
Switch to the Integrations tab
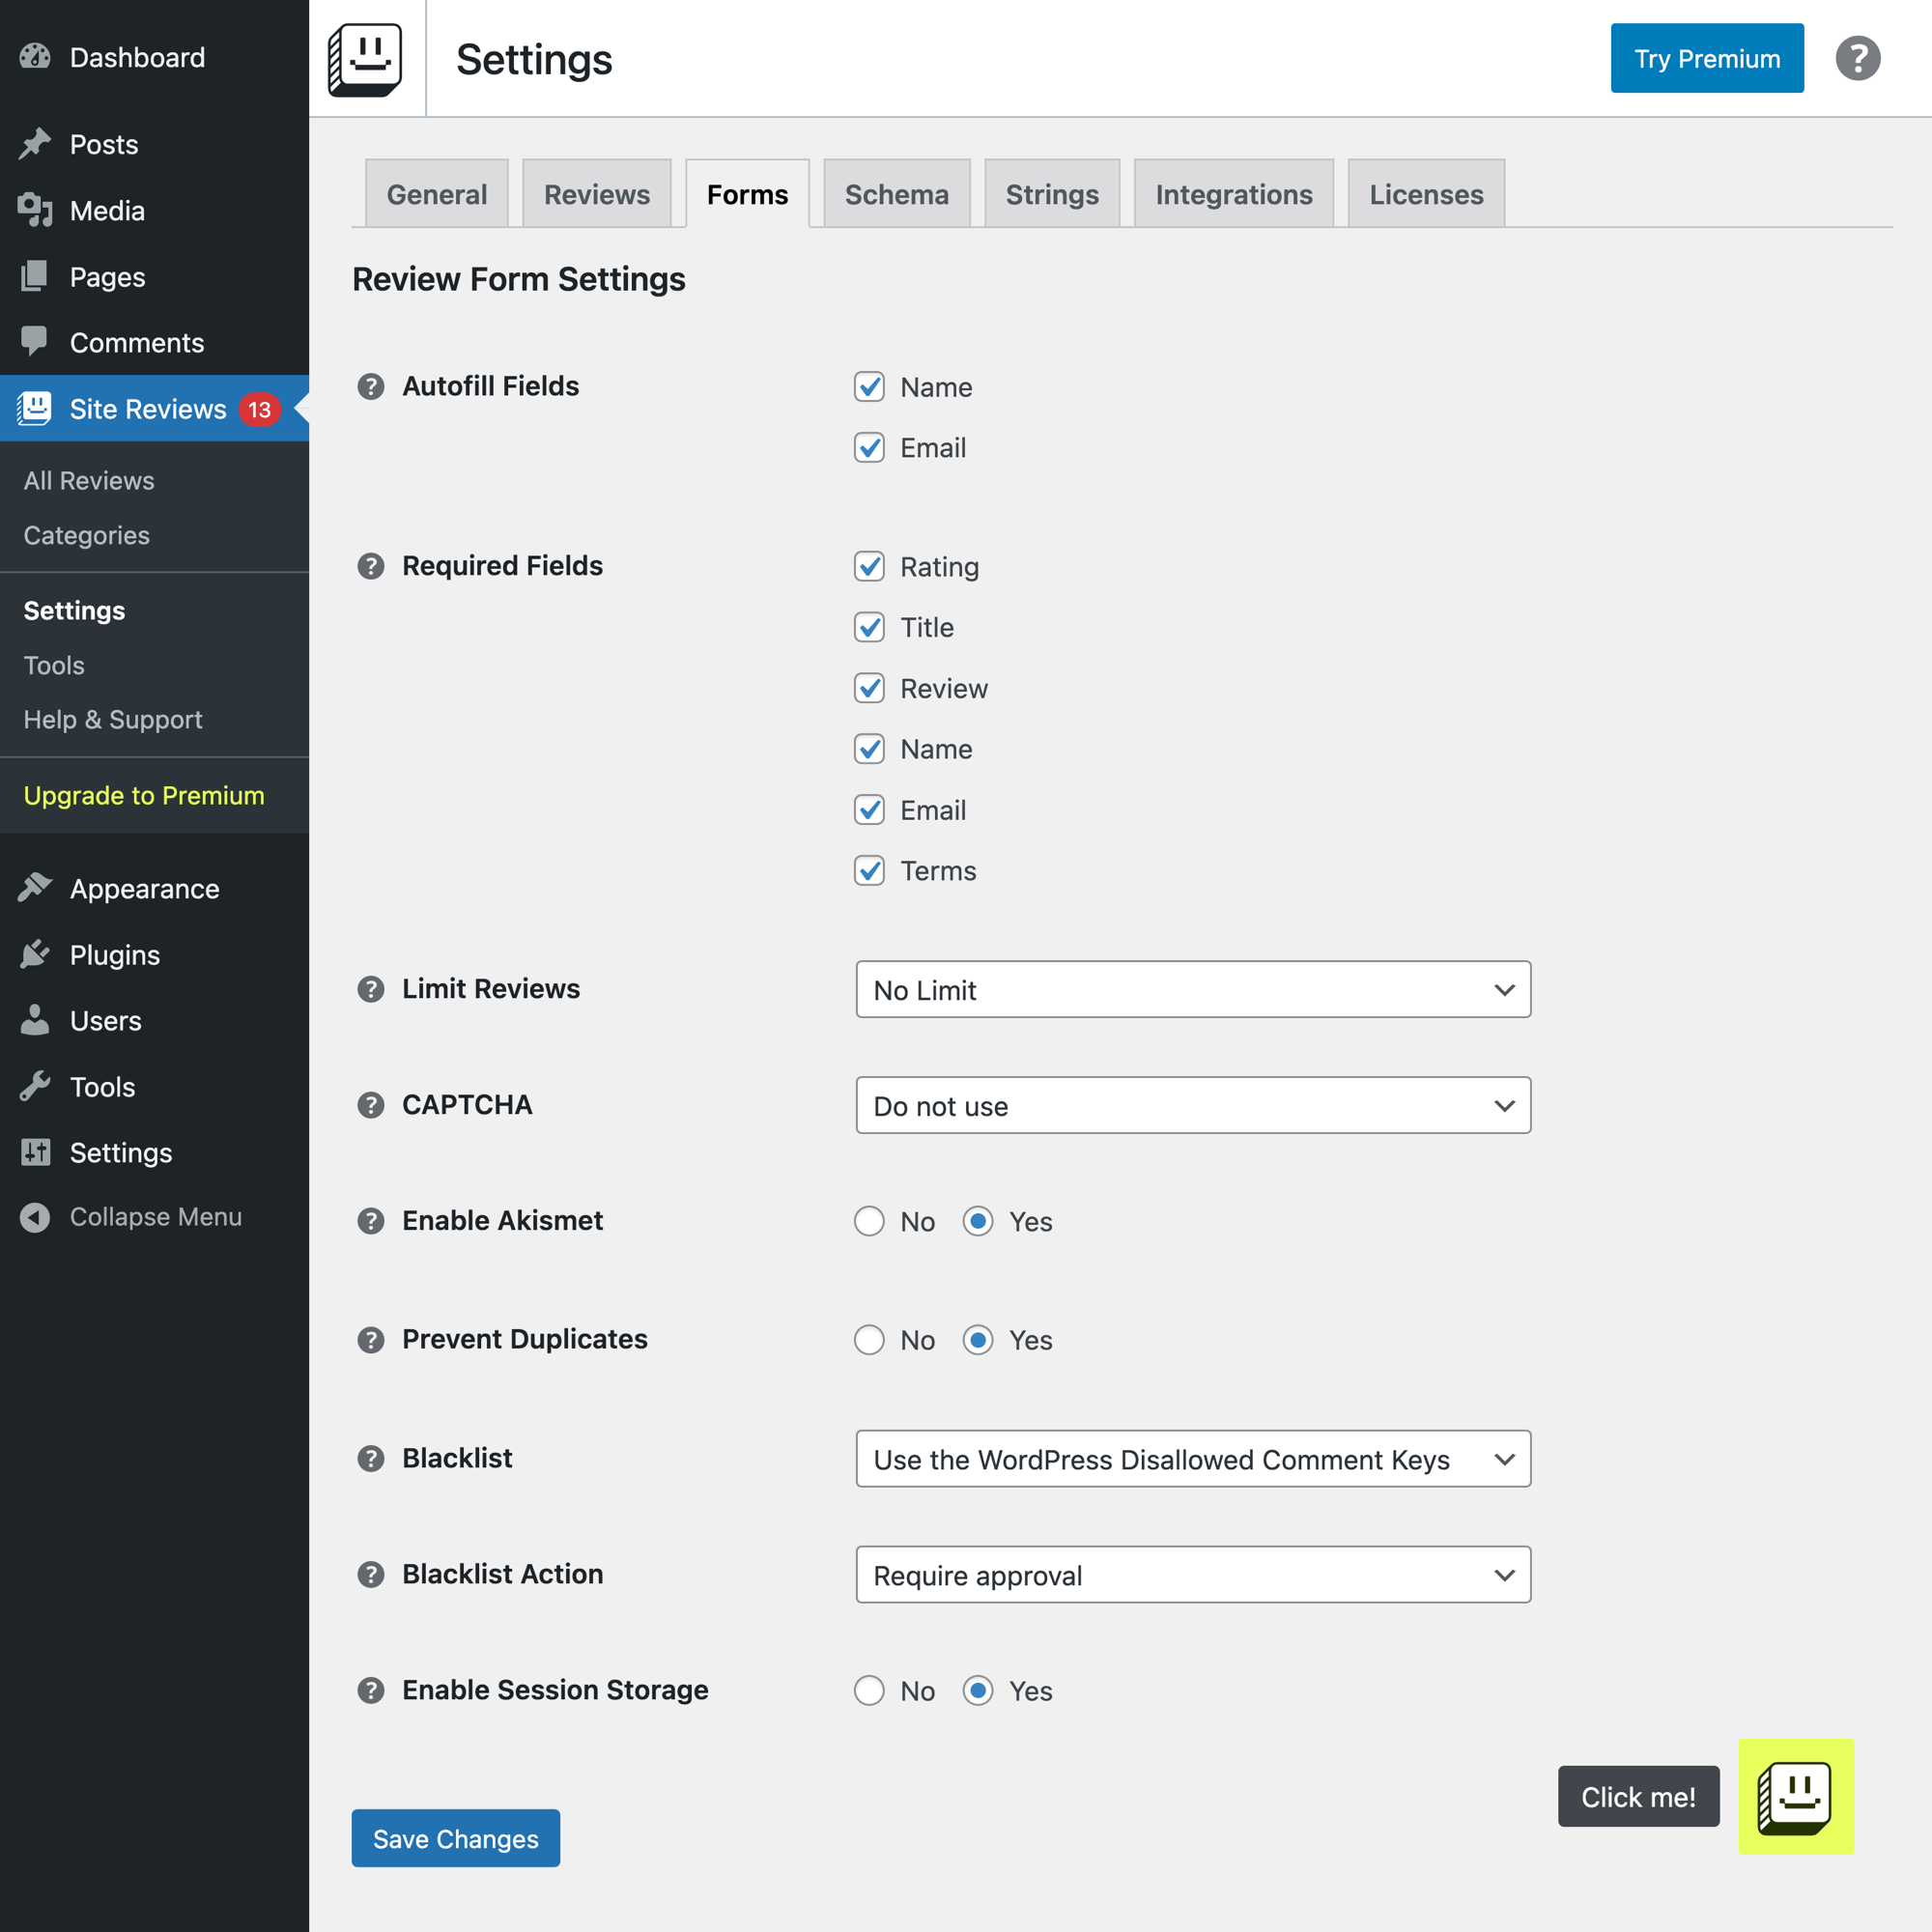point(1233,194)
